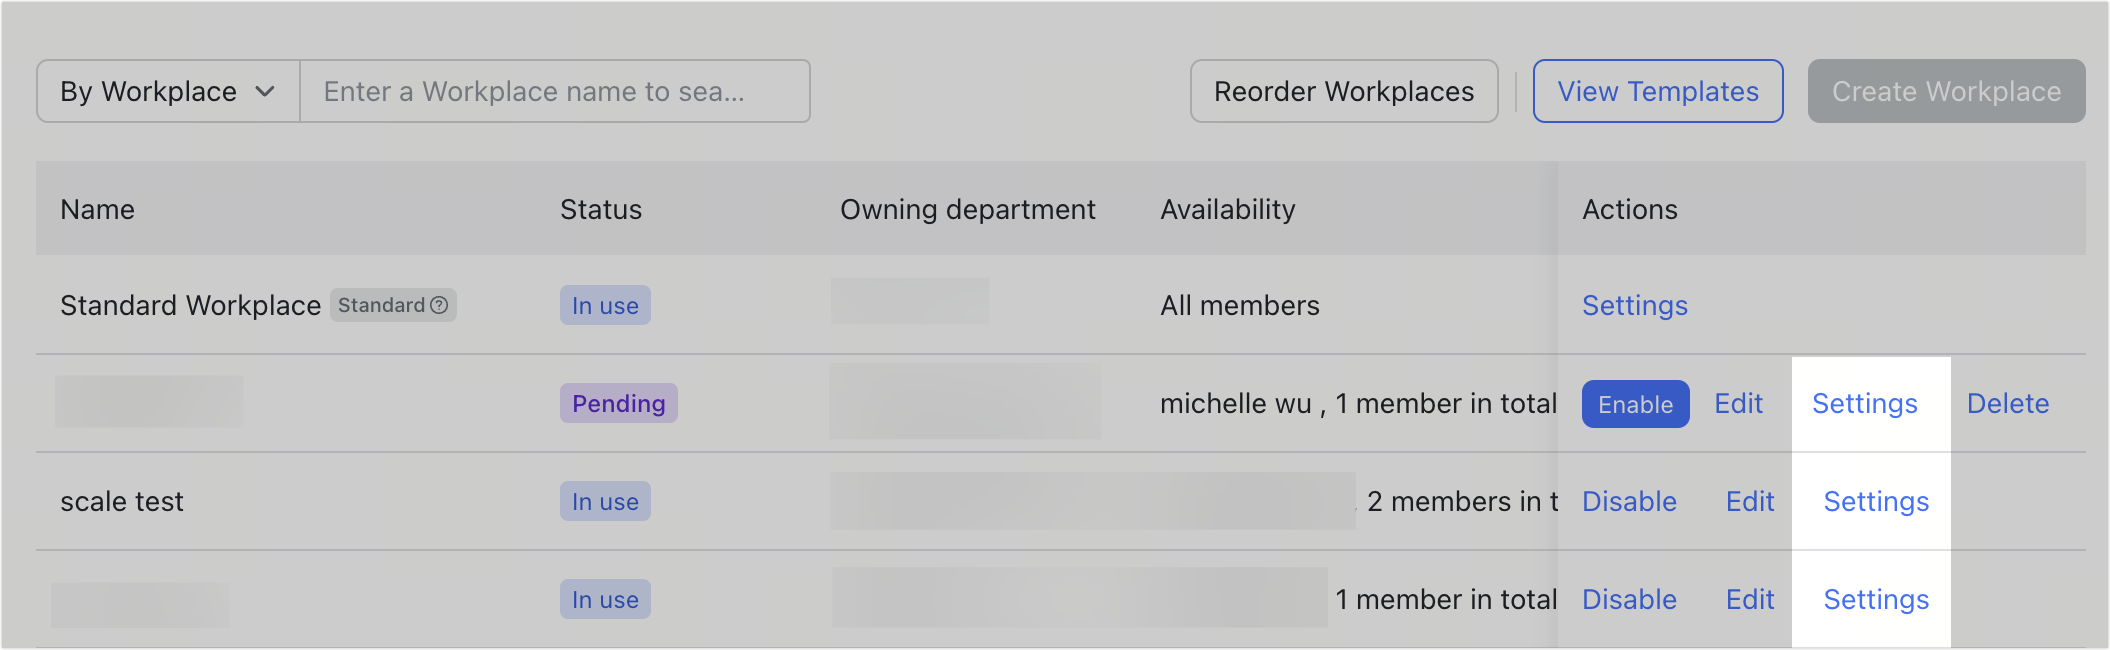Screen dimensions: 2110x650
Task: Disable the last workplace with 1 member
Action: (1629, 599)
